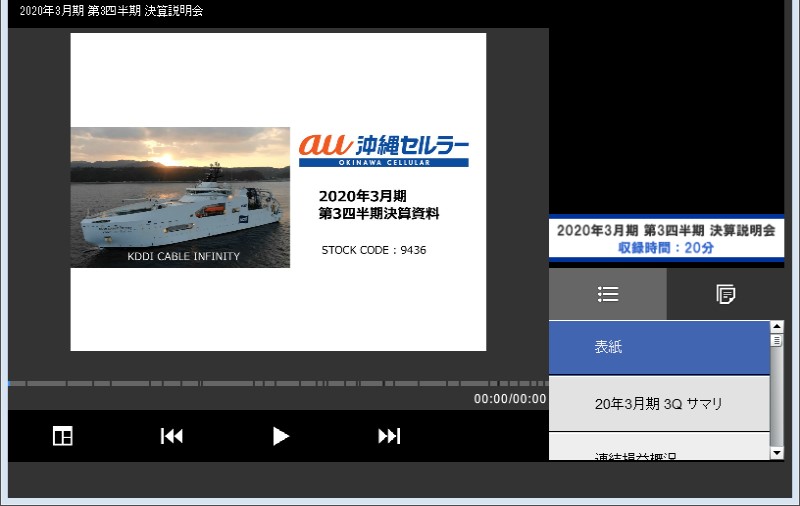Jump to the previous slide
Image resolution: width=800 pixels, height=506 pixels.
pyautogui.click(x=172, y=436)
